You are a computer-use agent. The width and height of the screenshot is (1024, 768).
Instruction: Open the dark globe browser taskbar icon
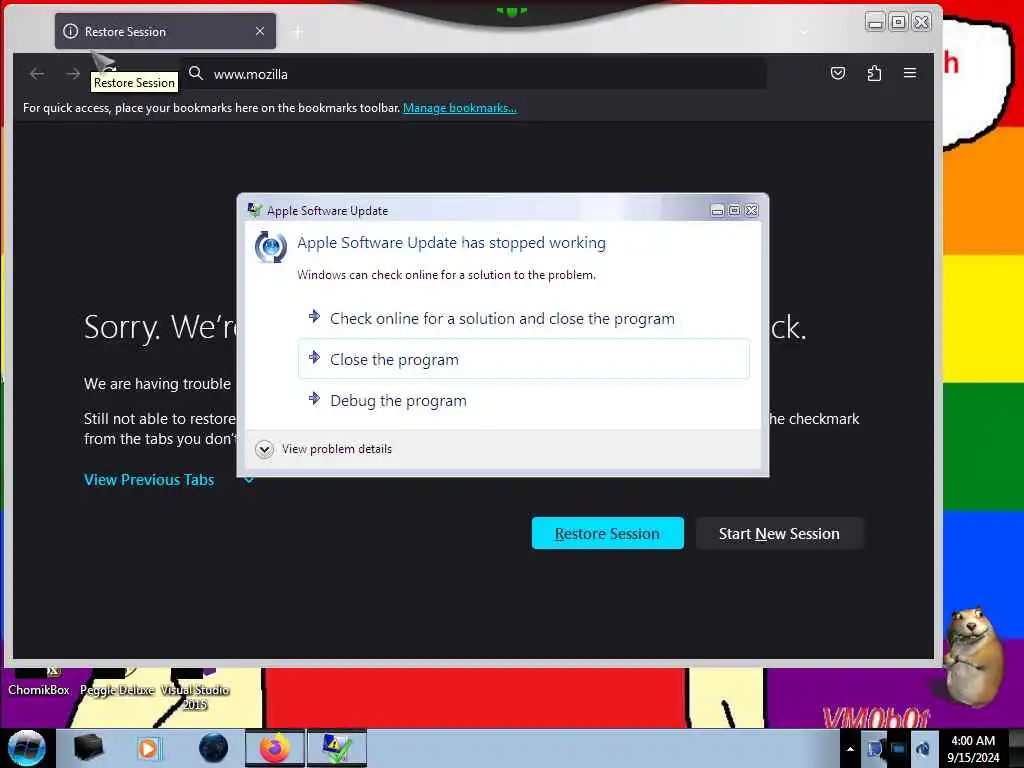(x=214, y=748)
